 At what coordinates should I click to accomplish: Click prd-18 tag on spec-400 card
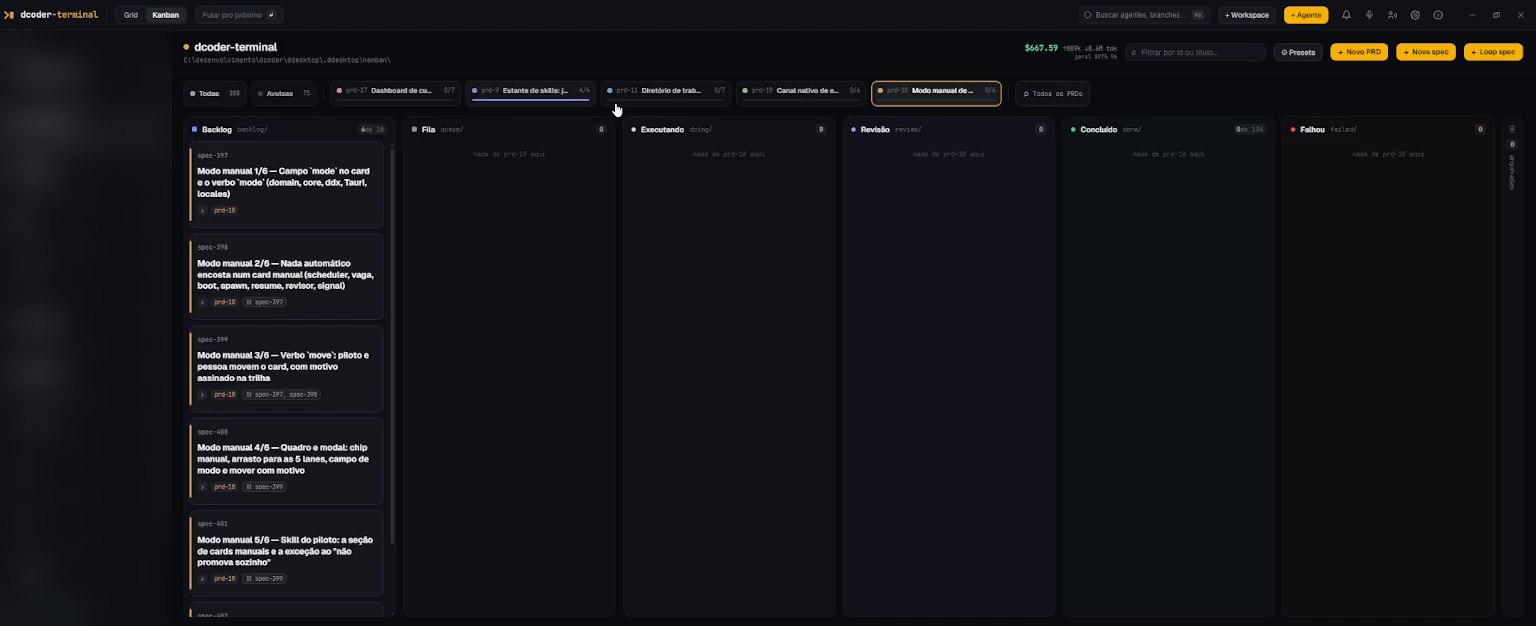(x=225, y=487)
